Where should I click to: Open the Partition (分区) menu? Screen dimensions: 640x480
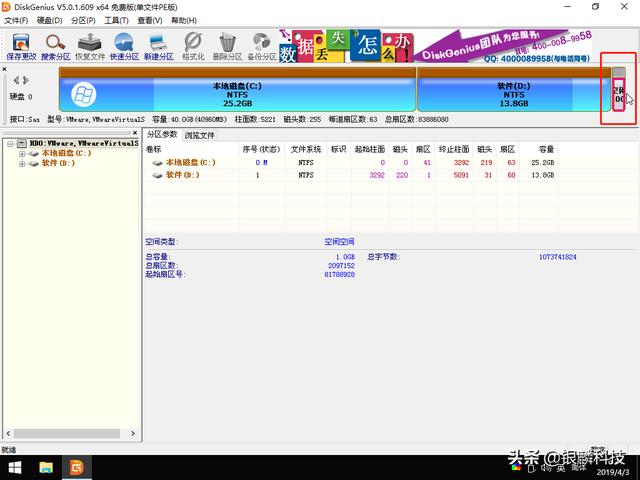point(83,20)
